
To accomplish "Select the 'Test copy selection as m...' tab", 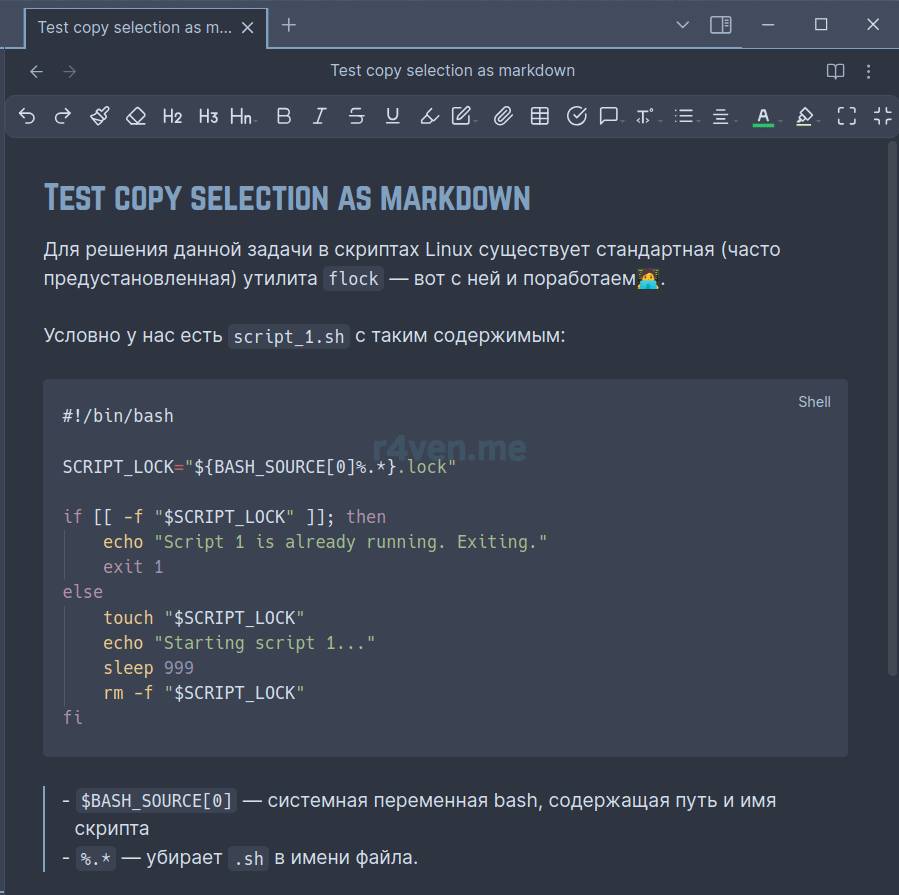I will click(134, 27).
